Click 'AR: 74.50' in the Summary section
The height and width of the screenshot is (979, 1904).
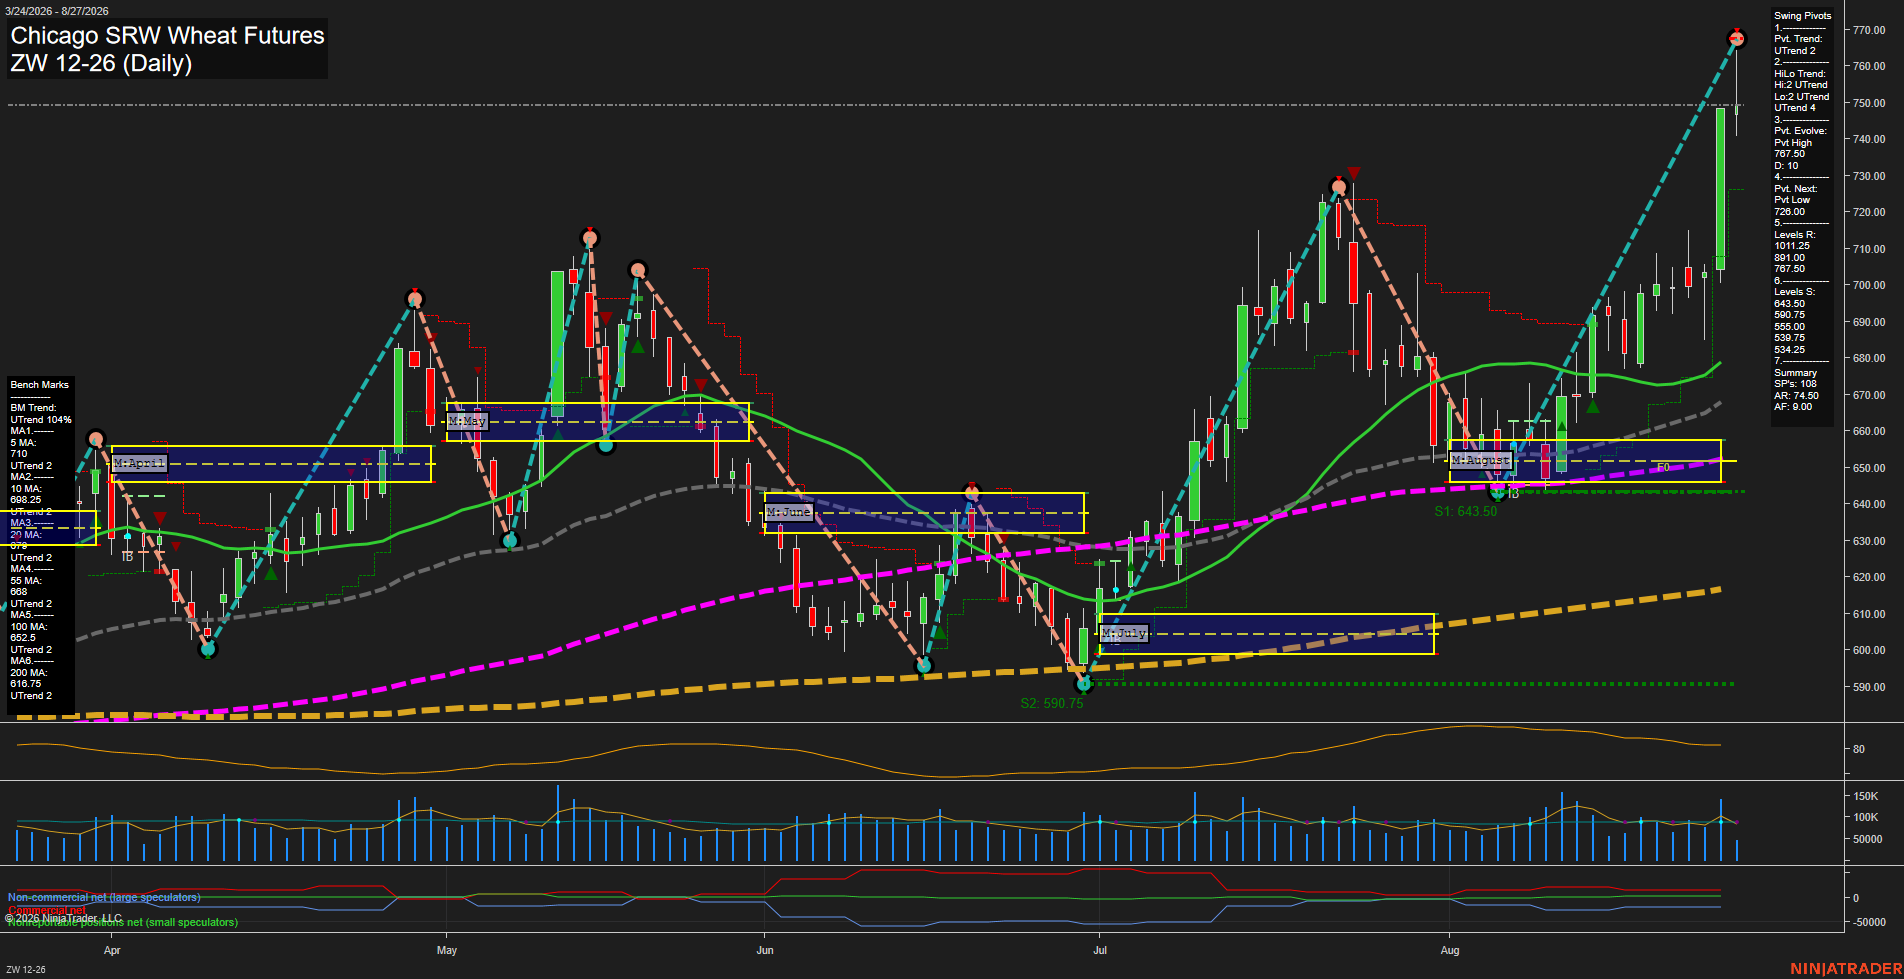pyautogui.click(x=1796, y=396)
